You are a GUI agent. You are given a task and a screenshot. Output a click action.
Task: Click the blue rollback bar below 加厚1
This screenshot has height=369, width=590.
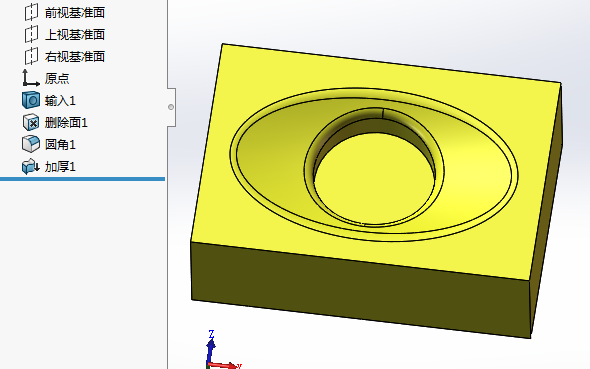click(x=82, y=179)
